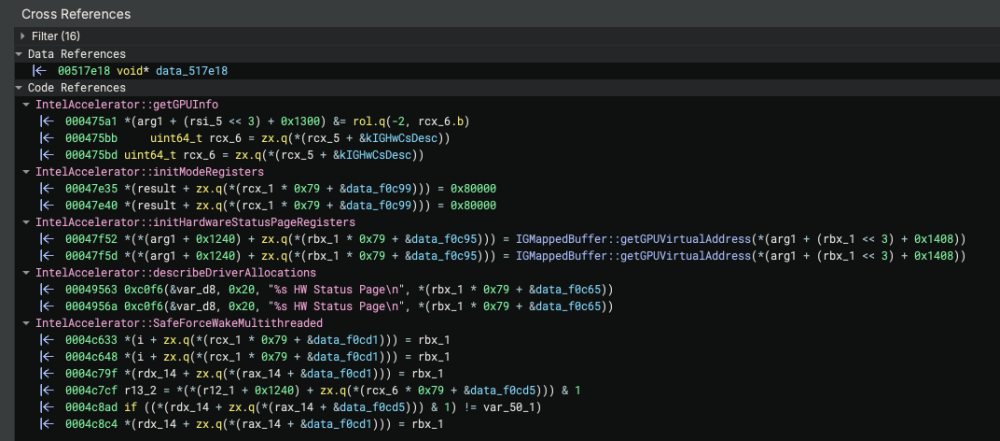Click reference arrow icon beside 0004c8ad

coord(45,407)
